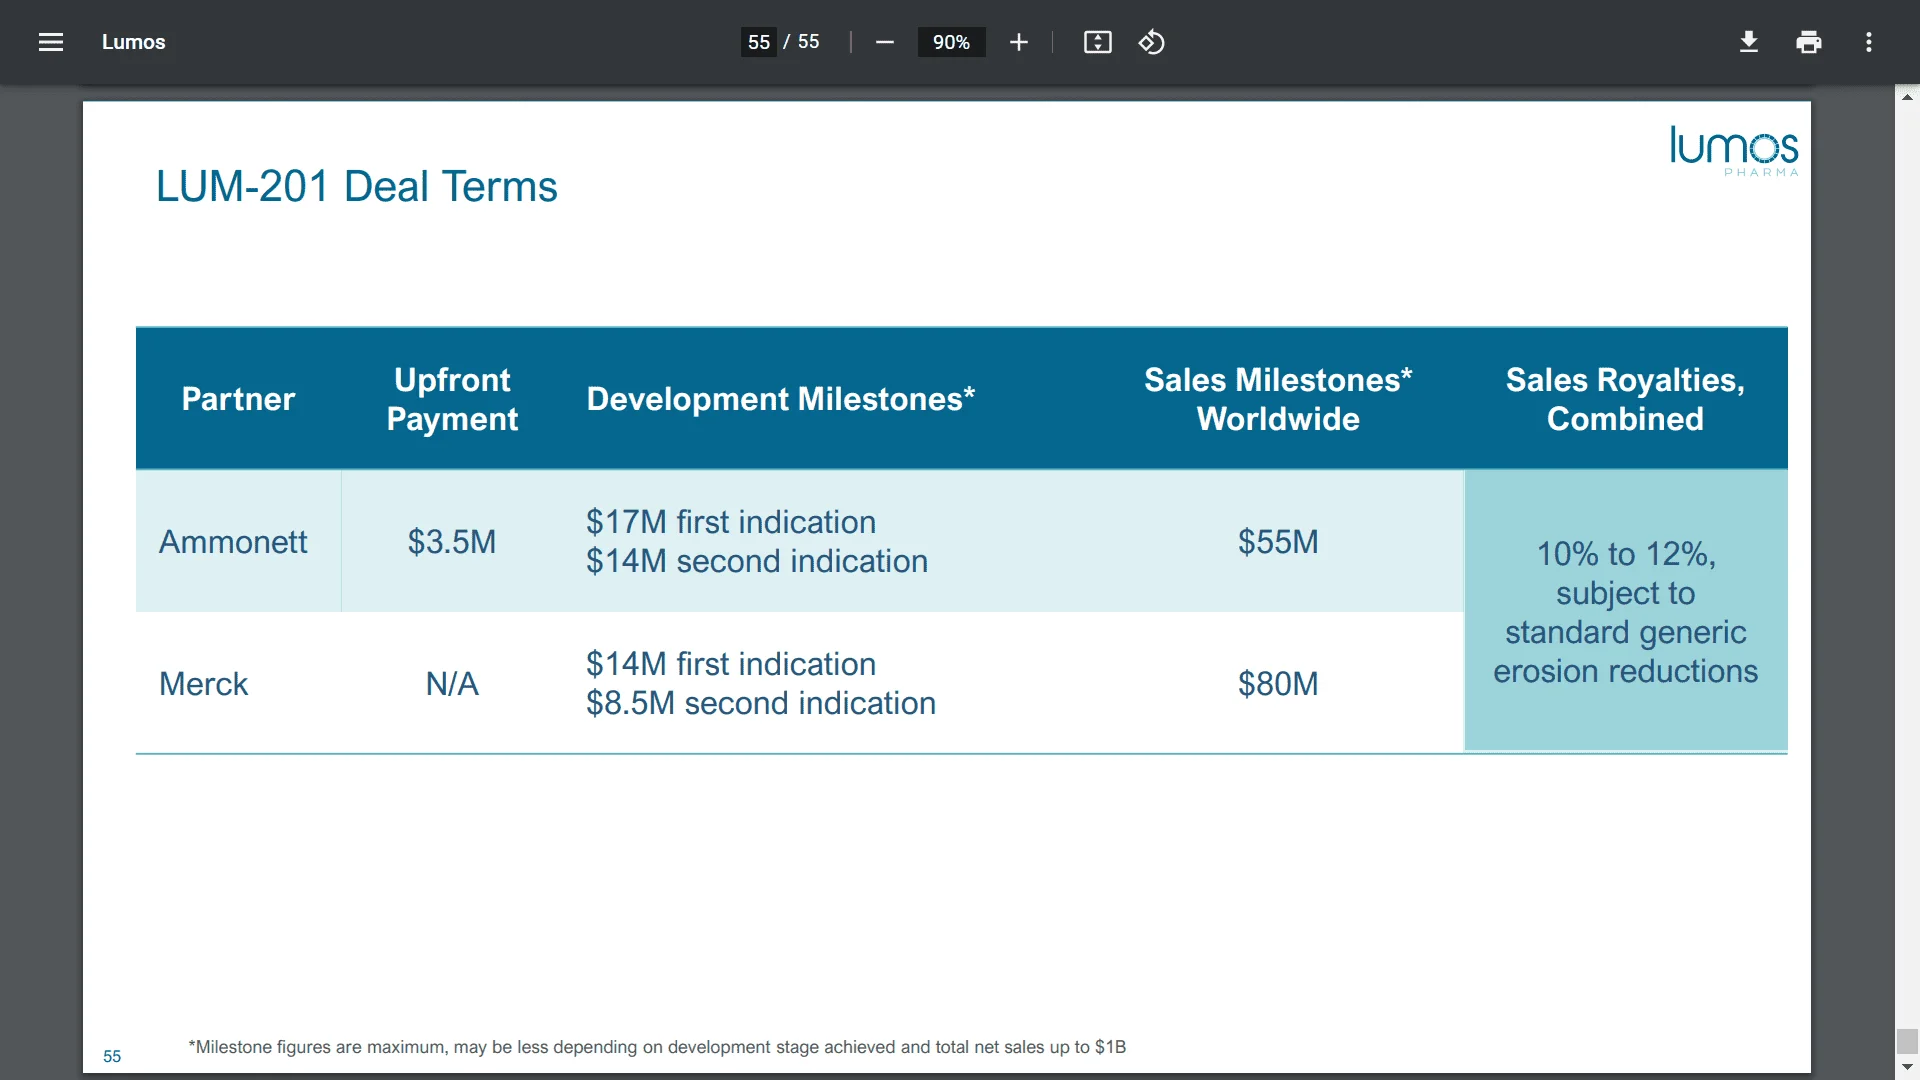The image size is (1920, 1080).
Task: Scroll down using the right scrollbar
Action: click(1909, 1071)
